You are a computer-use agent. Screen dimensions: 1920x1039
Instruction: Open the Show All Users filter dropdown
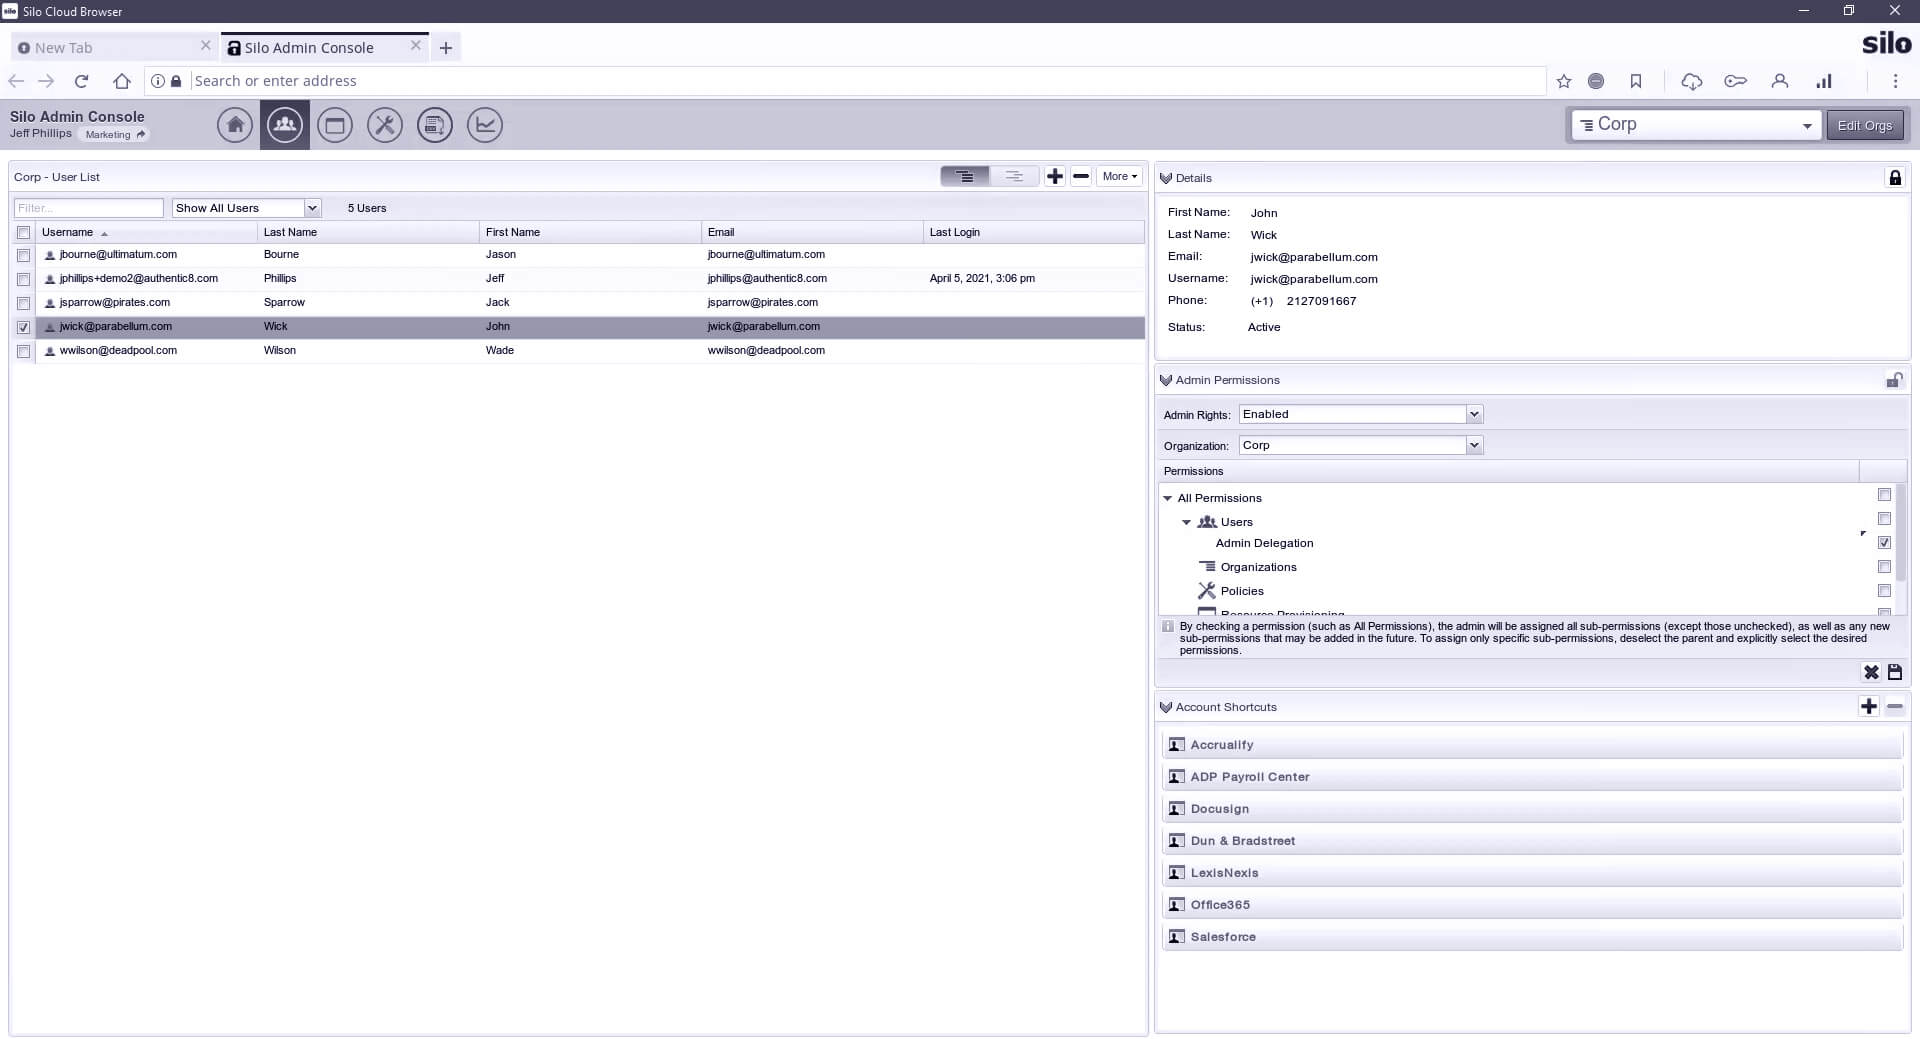click(x=246, y=208)
